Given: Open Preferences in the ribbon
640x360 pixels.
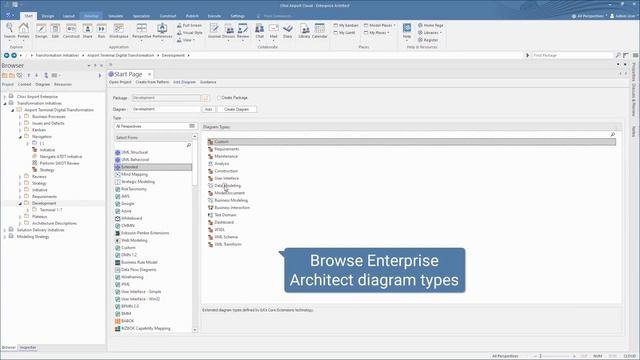Looking at the screenshot, I should [162, 31].
